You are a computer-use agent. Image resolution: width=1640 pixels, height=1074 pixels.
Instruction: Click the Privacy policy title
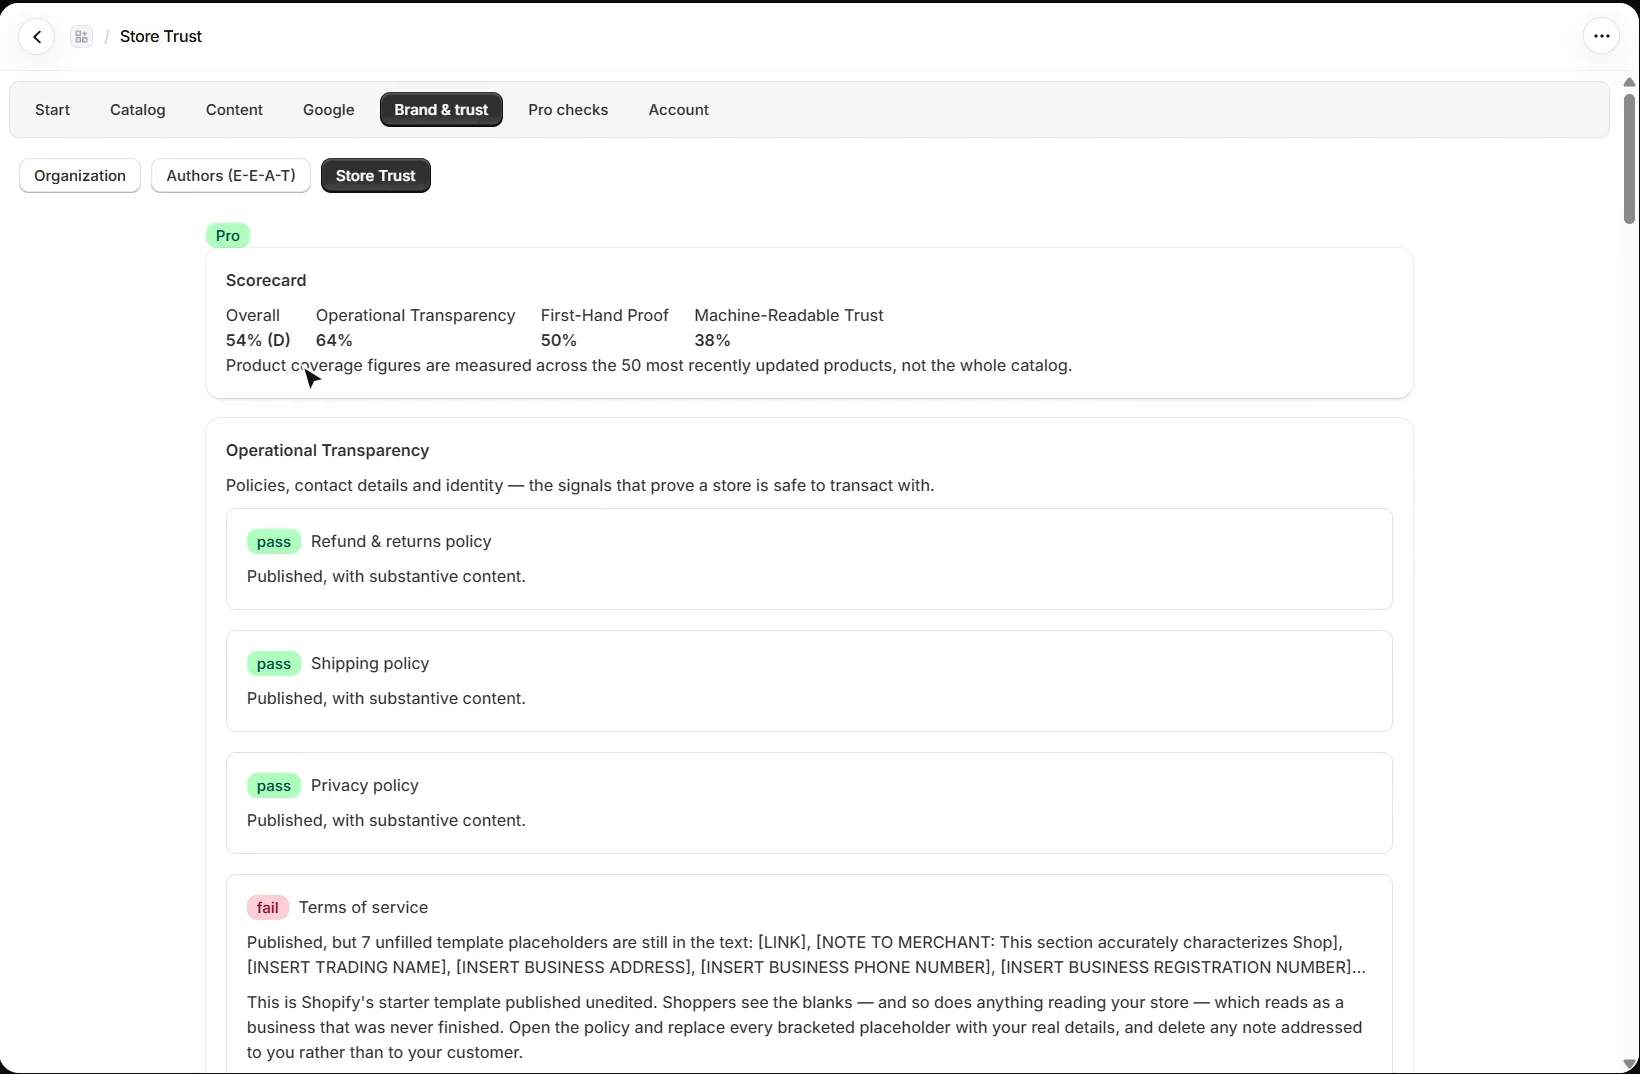[x=365, y=786]
